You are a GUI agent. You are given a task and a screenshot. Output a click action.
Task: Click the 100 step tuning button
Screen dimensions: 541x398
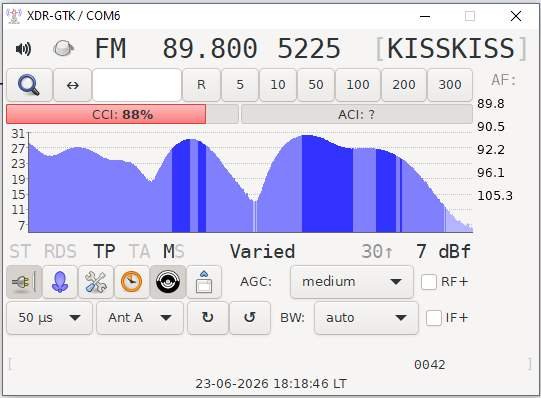[358, 85]
